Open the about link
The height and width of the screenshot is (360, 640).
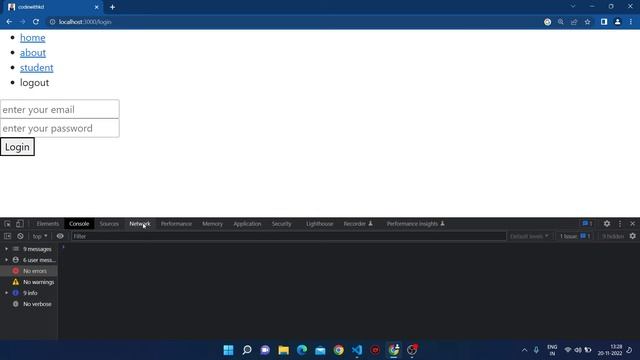(x=33, y=53)
